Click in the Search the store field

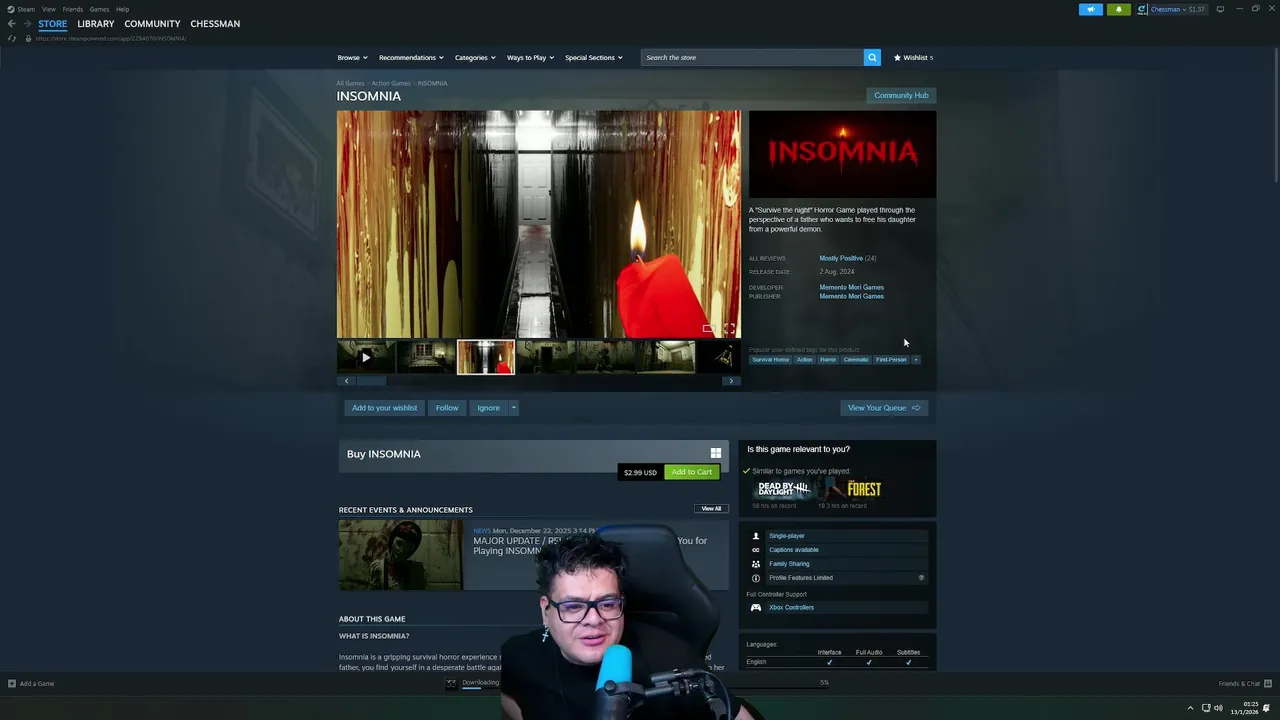point(752,57)
